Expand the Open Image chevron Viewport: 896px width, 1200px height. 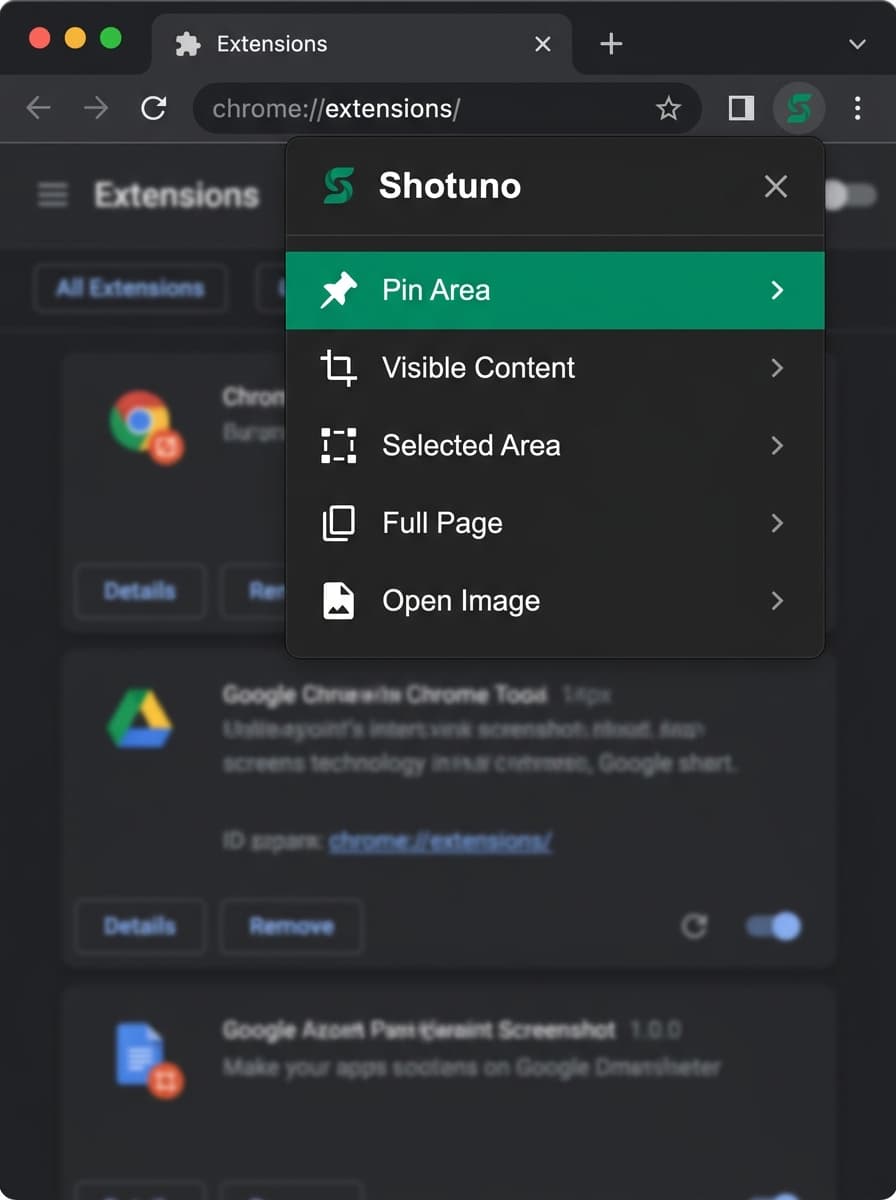[777, 601]
